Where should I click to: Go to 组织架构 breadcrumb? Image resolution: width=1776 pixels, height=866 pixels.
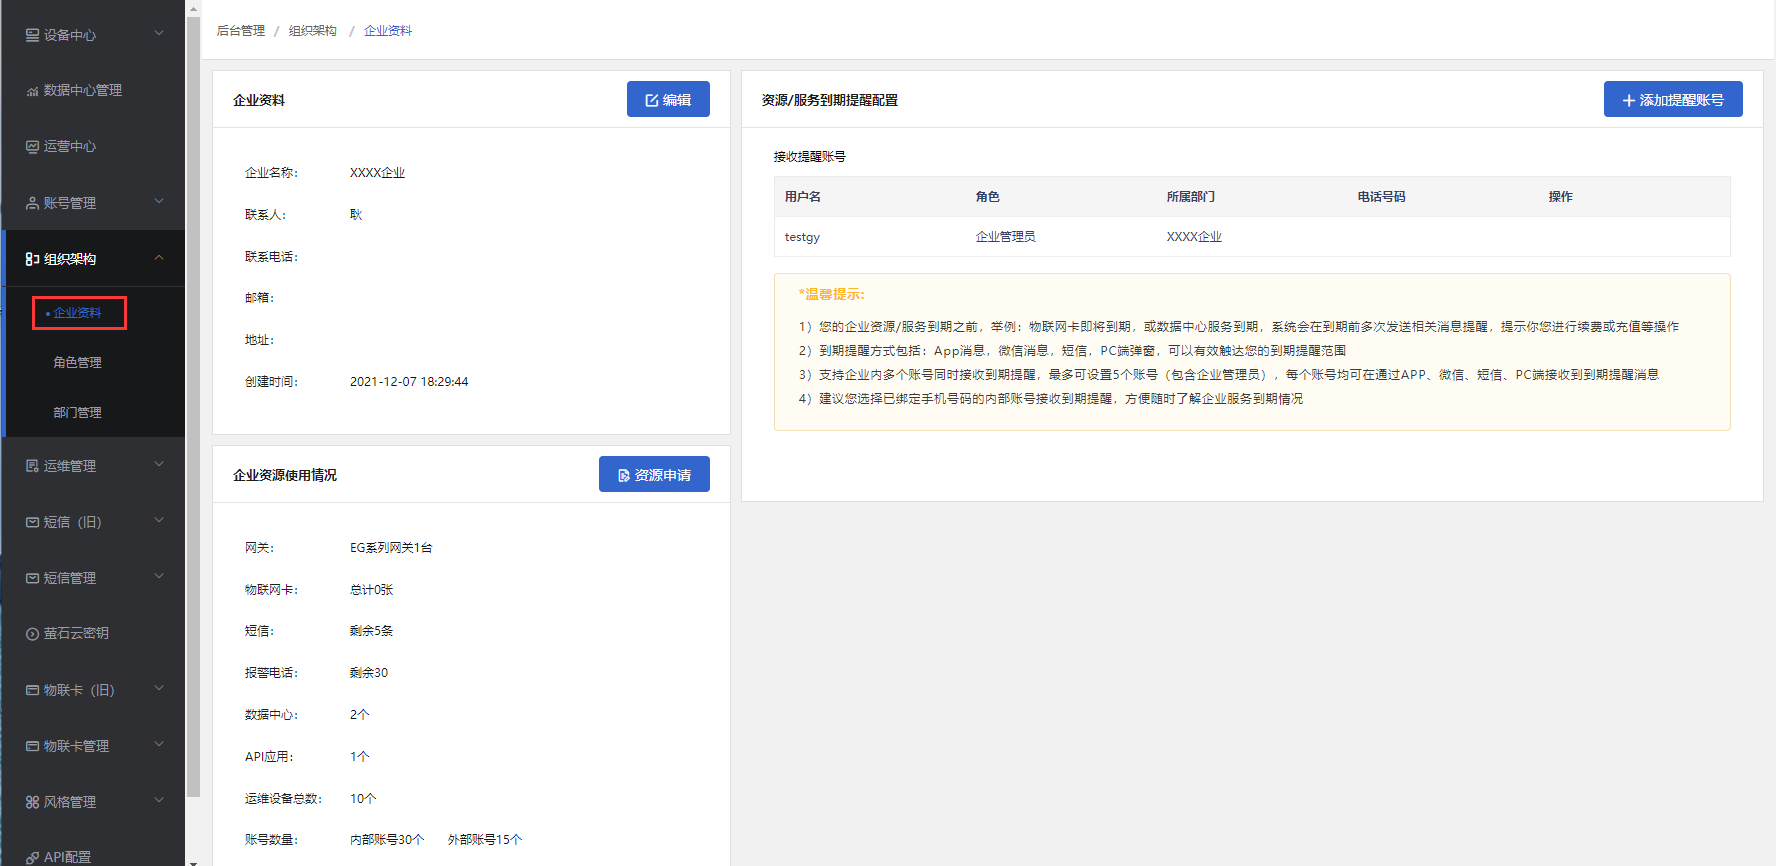pyautogui.click(x=313, y=31)
